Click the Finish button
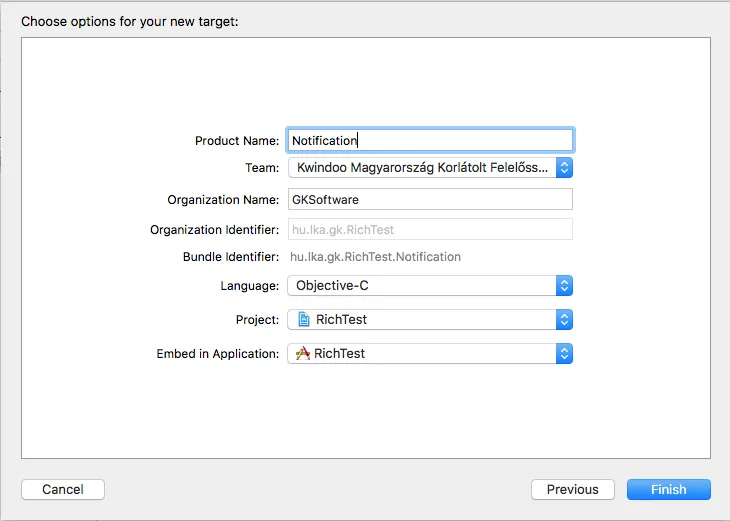The width and height of the screenshot is (730, 521). click(668, 490)
